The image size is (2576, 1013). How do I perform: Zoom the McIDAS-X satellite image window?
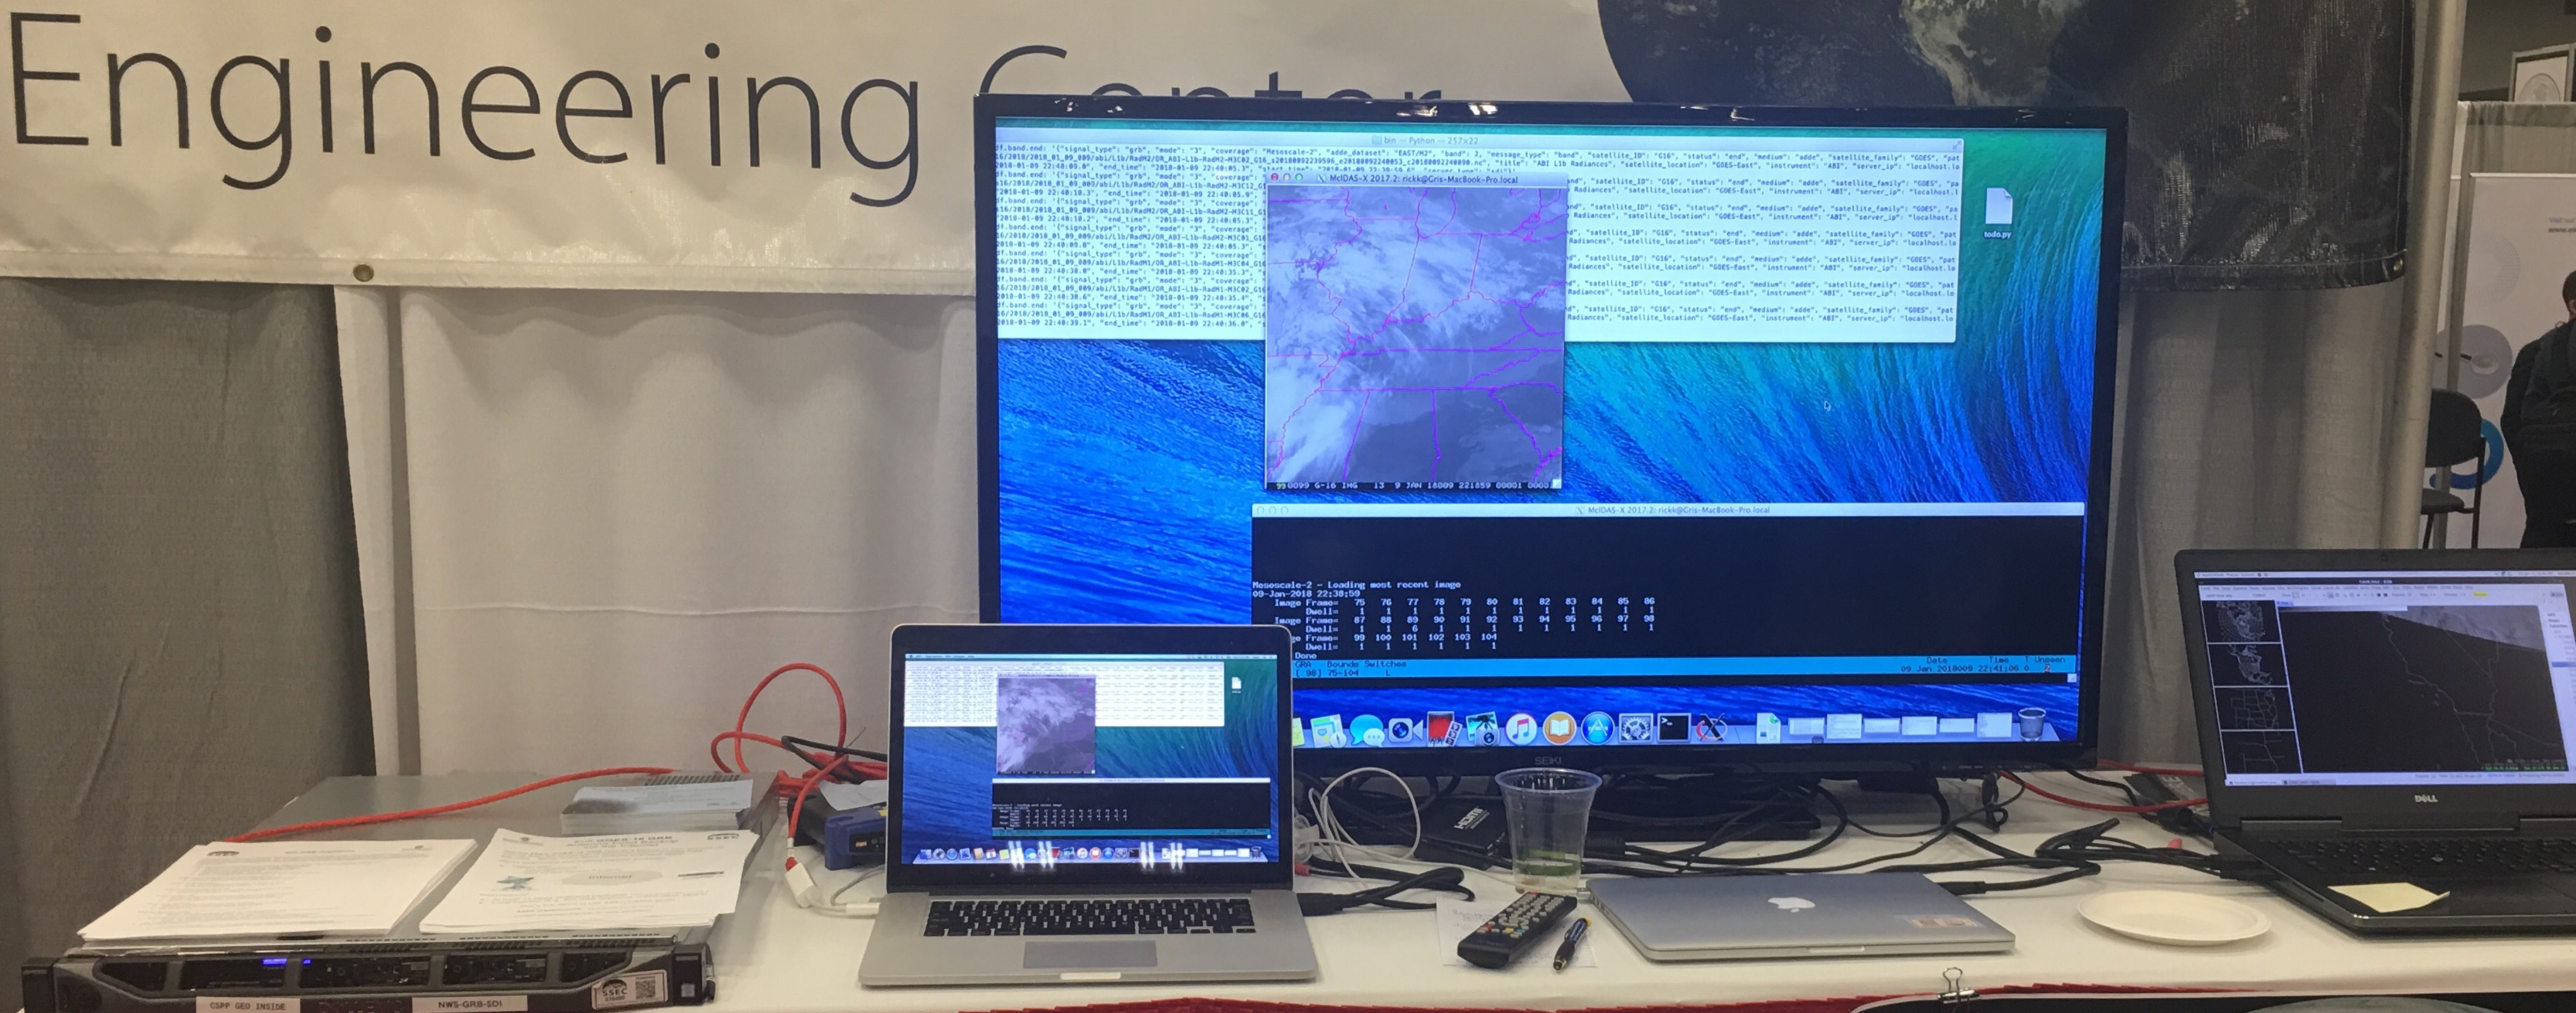1300,178
